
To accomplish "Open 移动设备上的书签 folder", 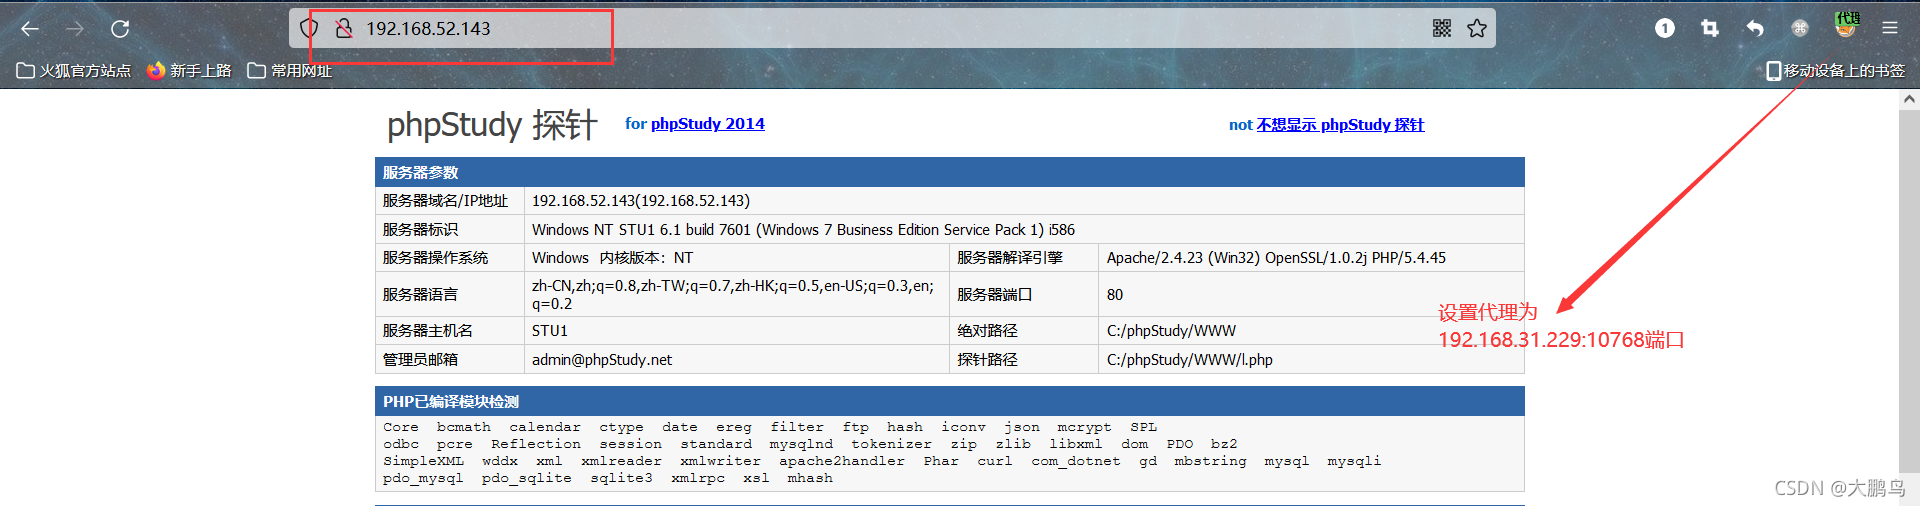I will coord(1835,70).
